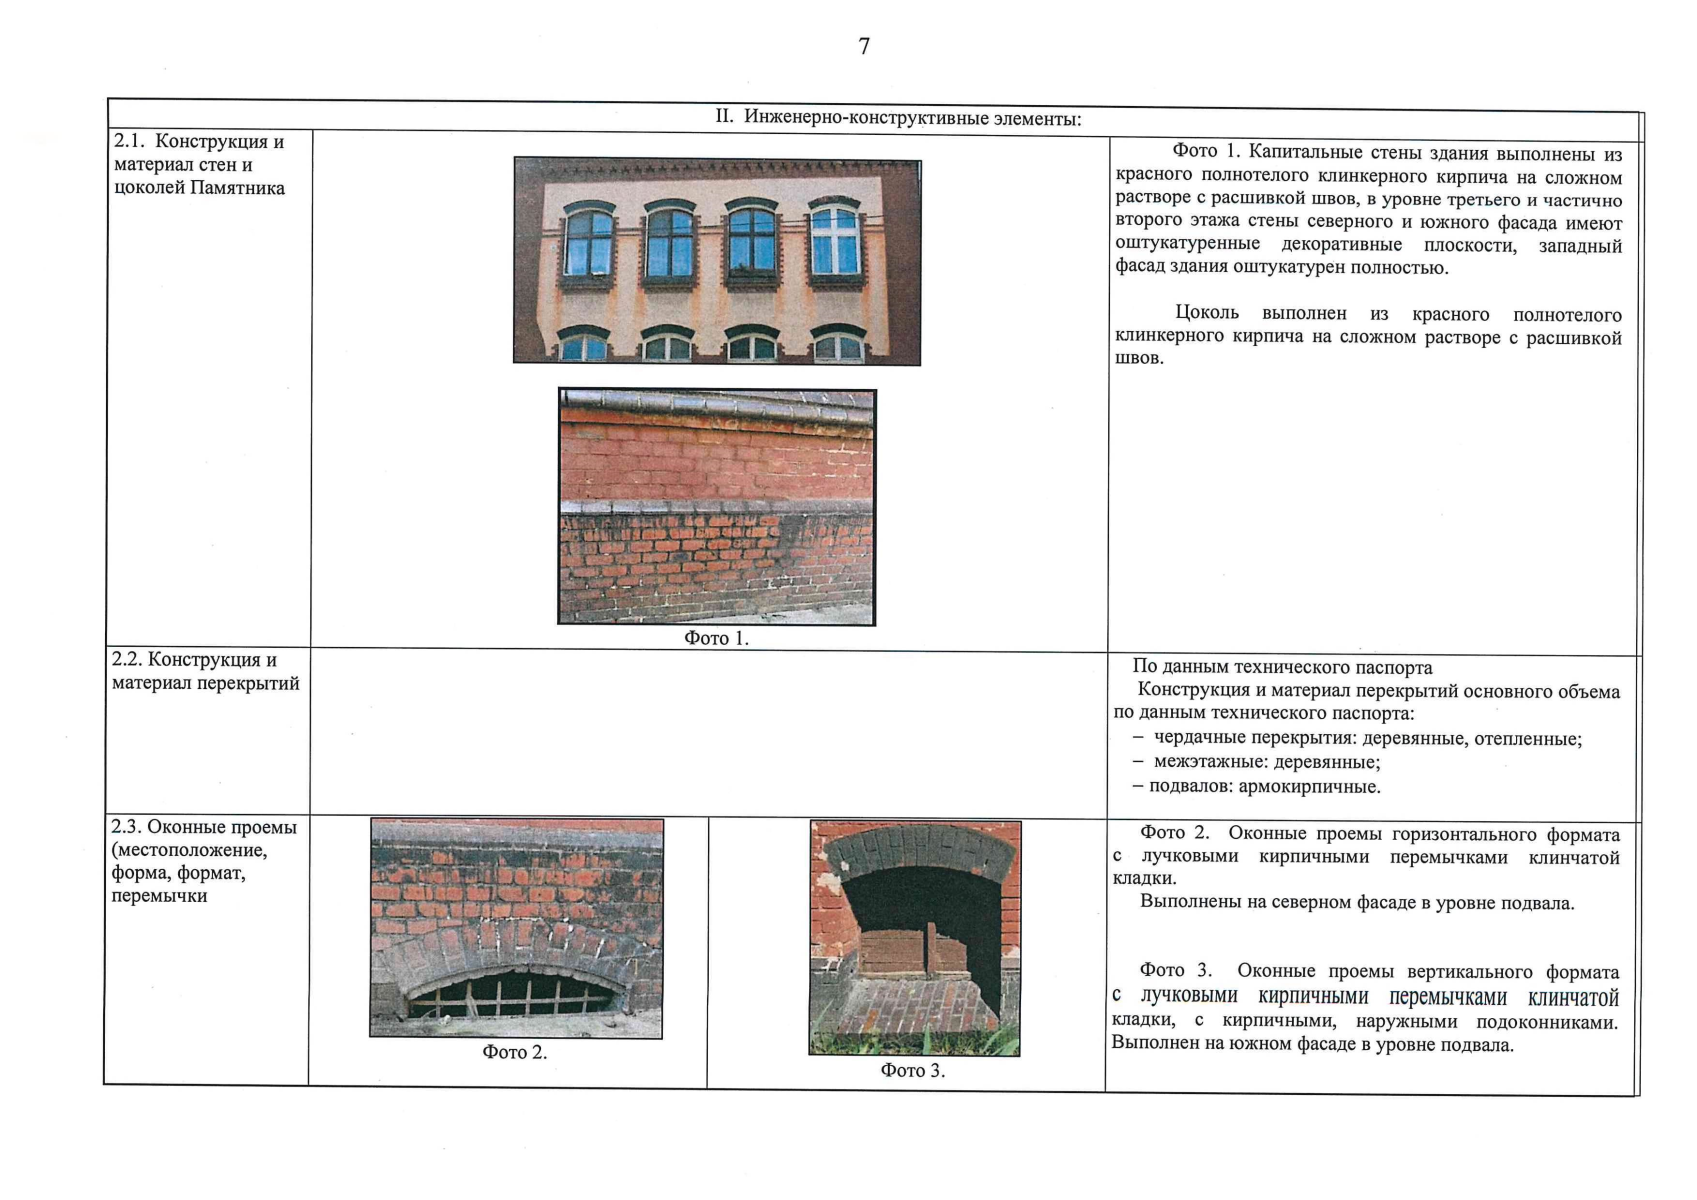Click the bullet 'межэтажные: деревянные'
This screenshot has width=1697, height=1200.
(x=1266, y=762)
